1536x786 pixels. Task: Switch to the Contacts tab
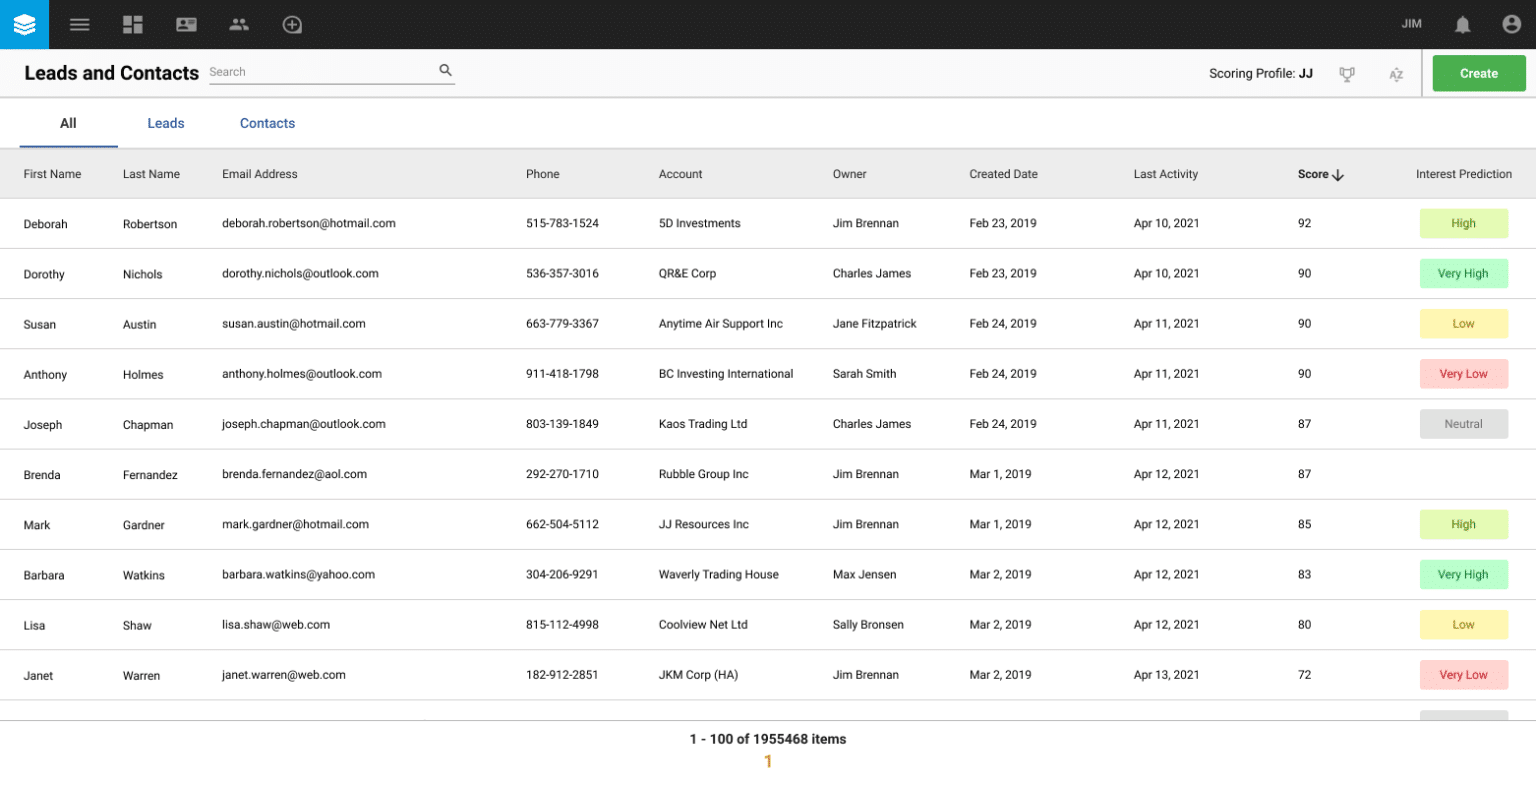tap(267, 123)
